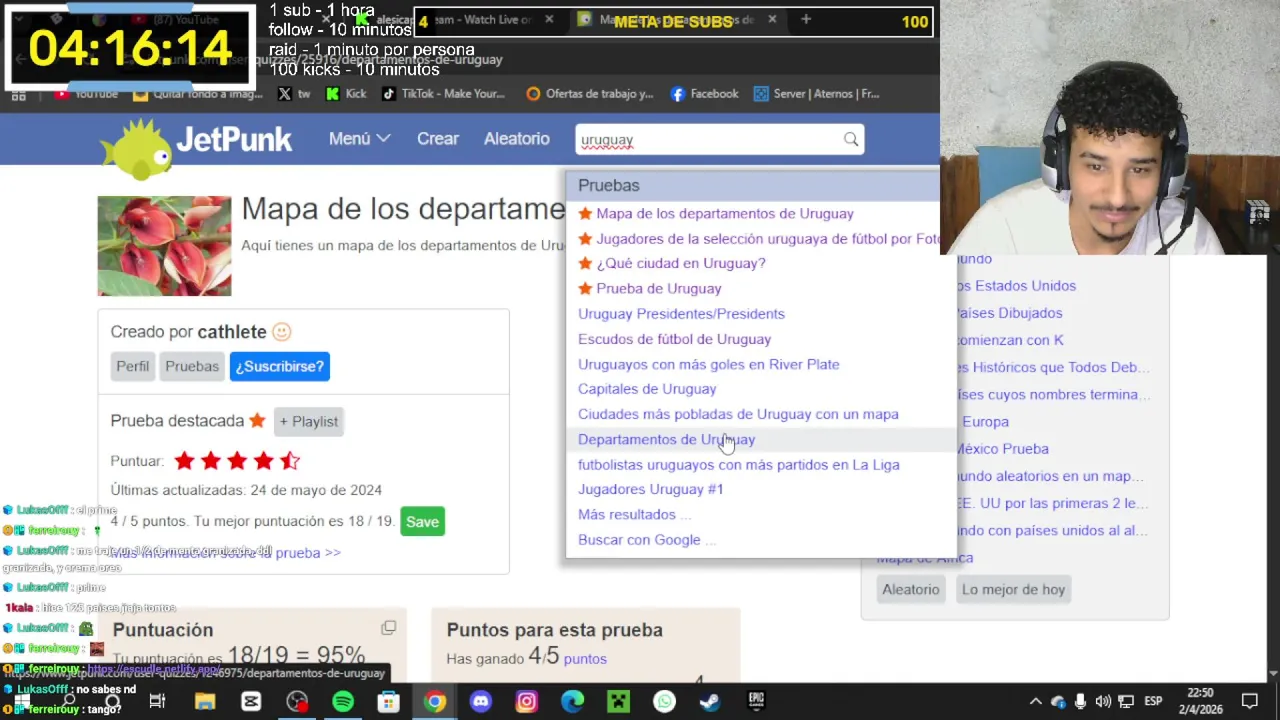Open the TikTok bookmark
1280x720 pixels.
(443, 94)
